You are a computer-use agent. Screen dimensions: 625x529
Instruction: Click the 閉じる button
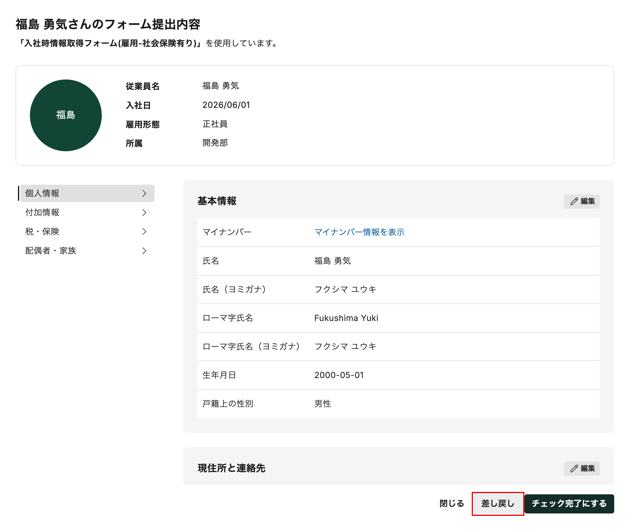[452, 503]
